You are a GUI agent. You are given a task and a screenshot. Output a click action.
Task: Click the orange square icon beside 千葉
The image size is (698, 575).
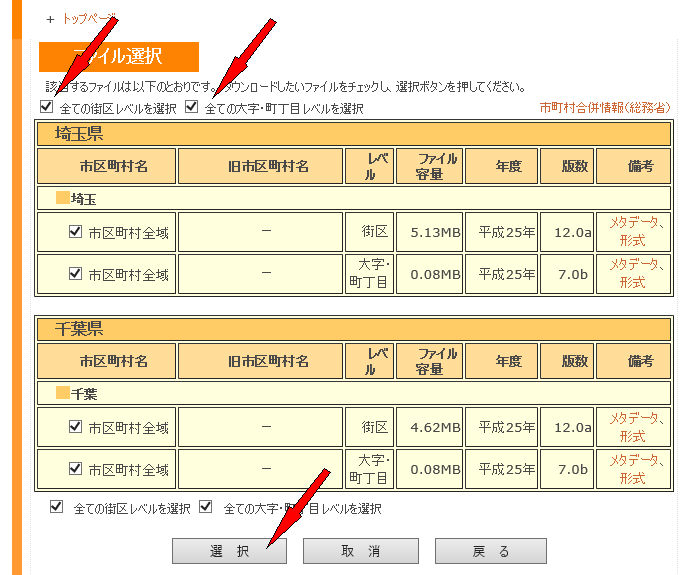[62, 393]
